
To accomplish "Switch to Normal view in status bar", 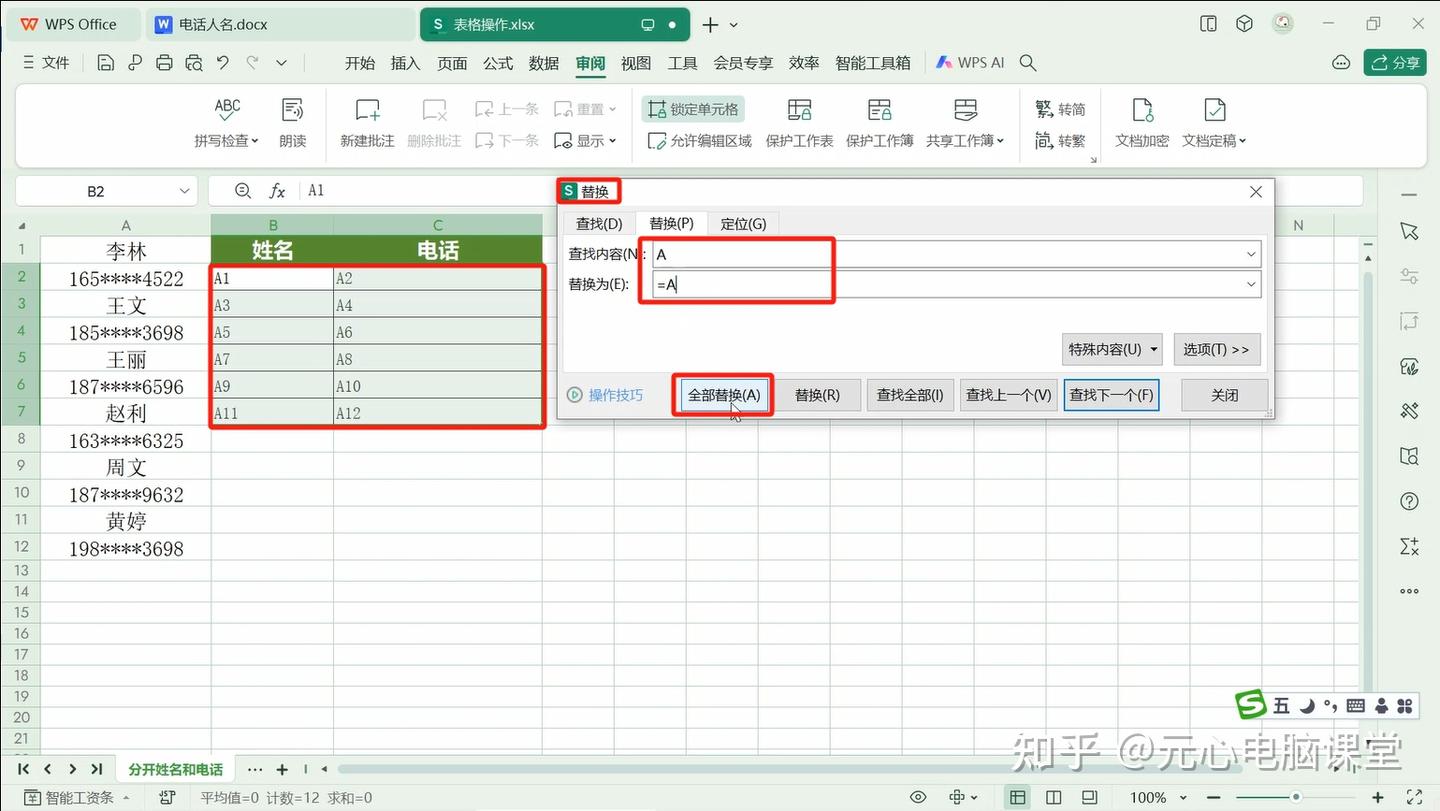I will [x=1018, y=797].
